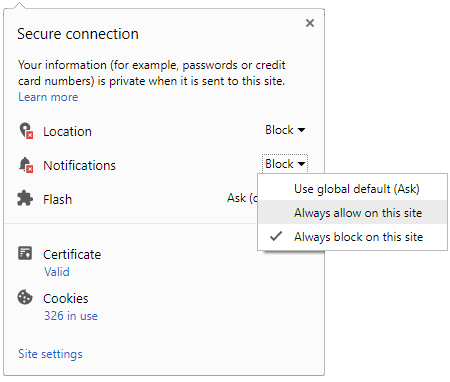Collapse the Notifications Block dropdown
This screenshot has height=382, width=450.
(x=285, y=164)
